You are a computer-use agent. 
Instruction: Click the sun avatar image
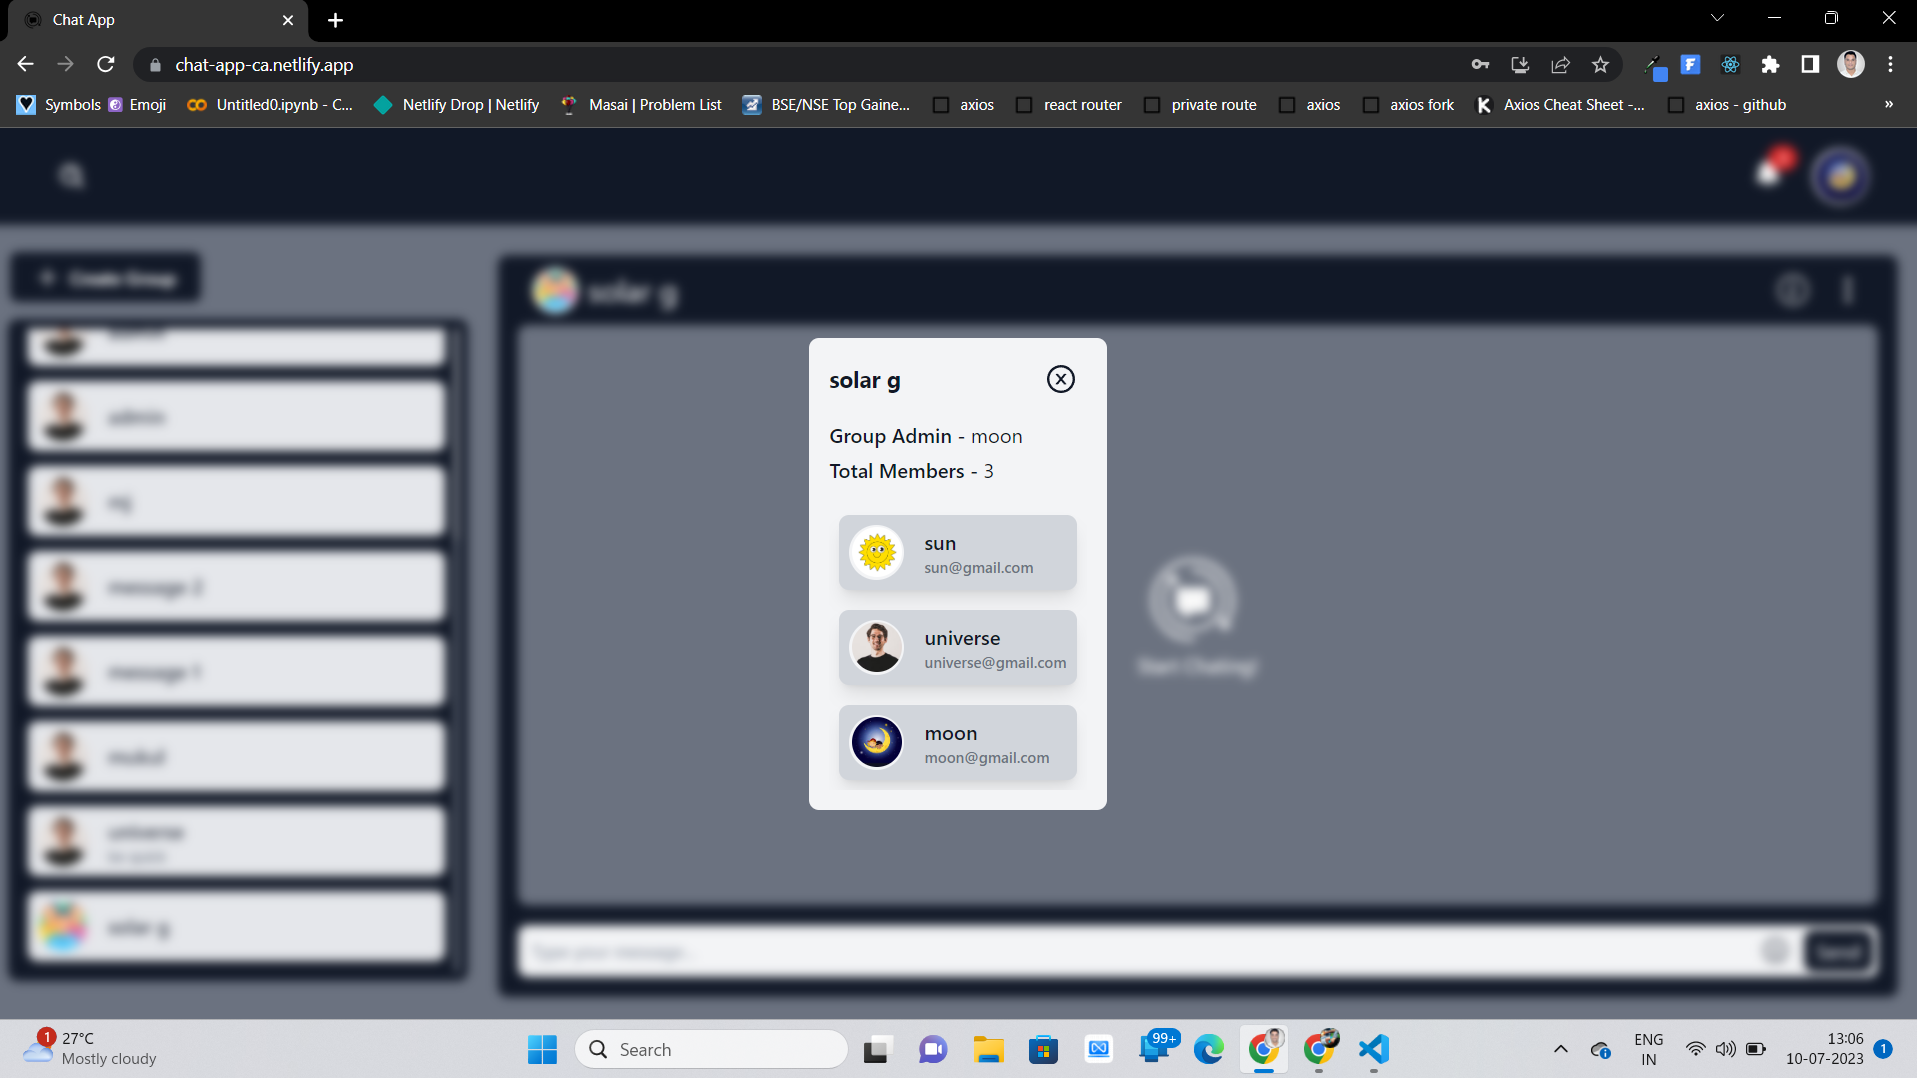coord(877,552)
